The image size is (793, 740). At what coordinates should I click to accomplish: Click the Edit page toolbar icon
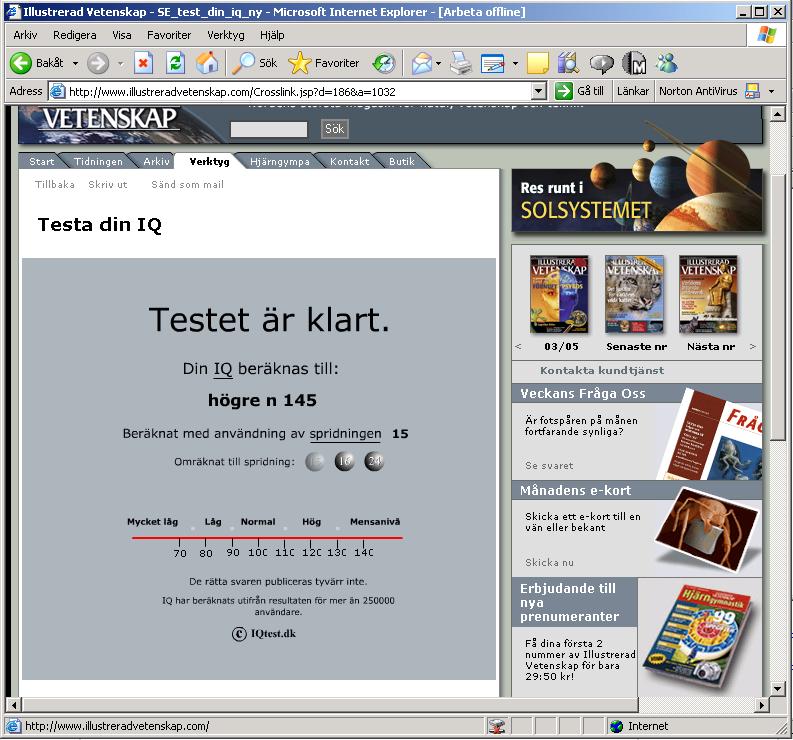(493, 63)
